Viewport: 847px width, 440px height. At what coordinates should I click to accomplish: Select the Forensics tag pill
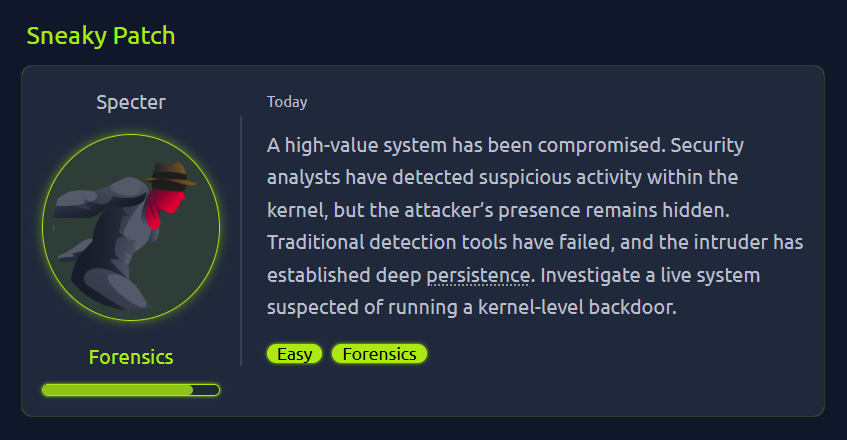(379, 354)
